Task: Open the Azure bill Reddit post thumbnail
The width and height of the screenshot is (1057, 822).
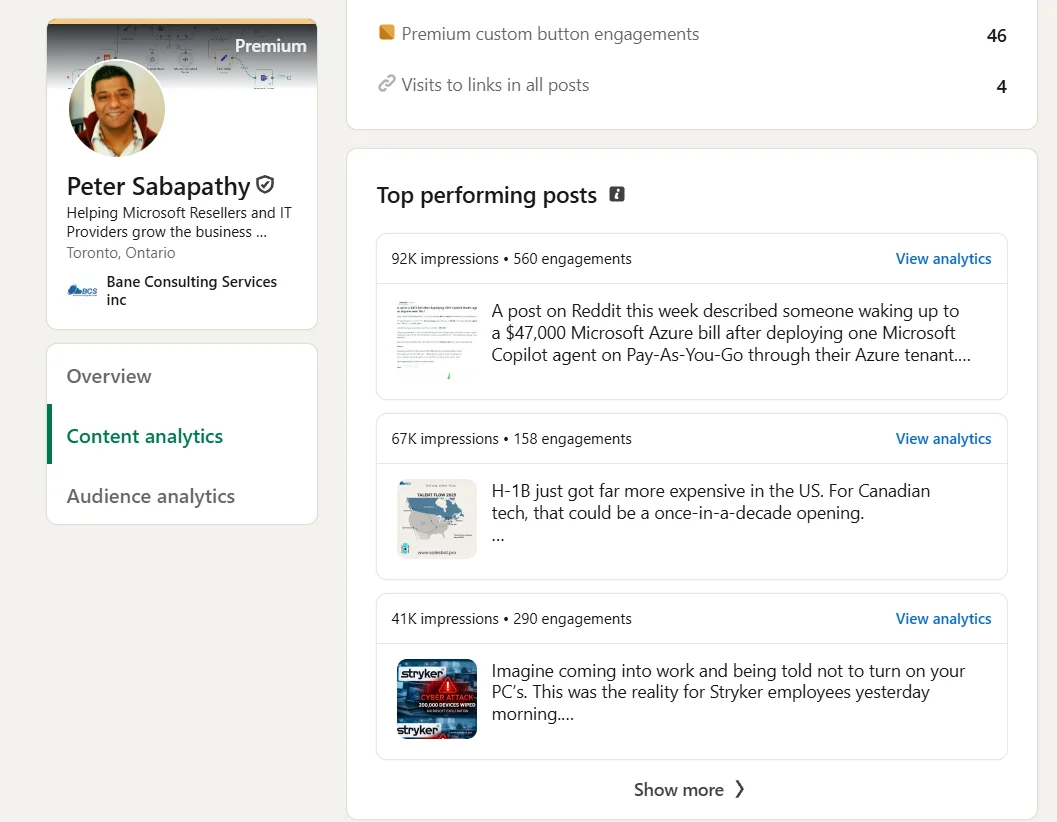Action: click(x=437, y=339)
